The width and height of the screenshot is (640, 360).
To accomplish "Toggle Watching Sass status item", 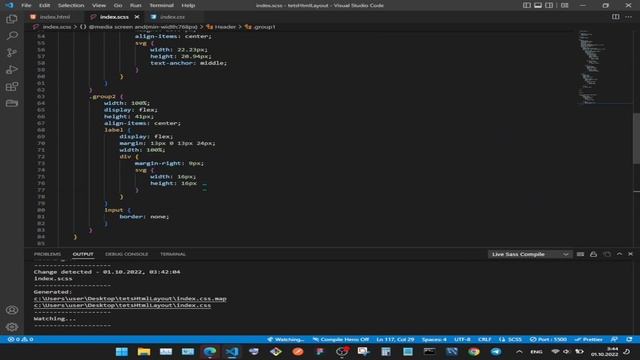I will [286, 340].
